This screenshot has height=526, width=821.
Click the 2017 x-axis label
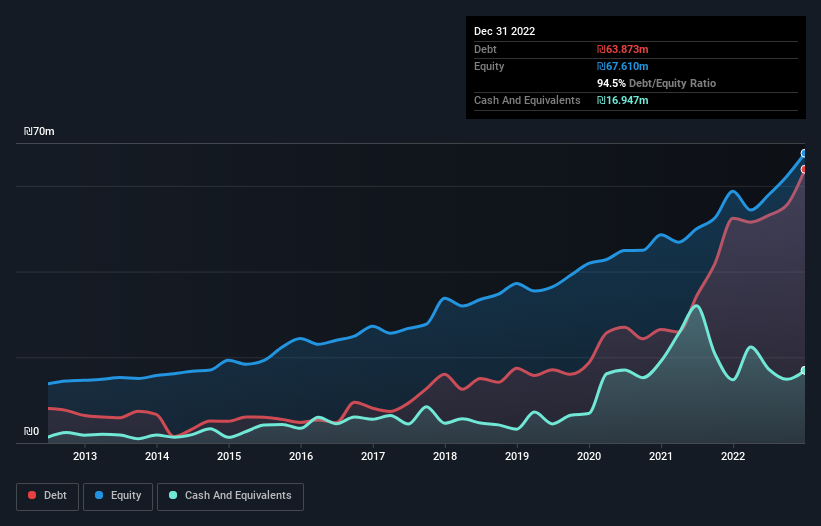tap(373, 456)
